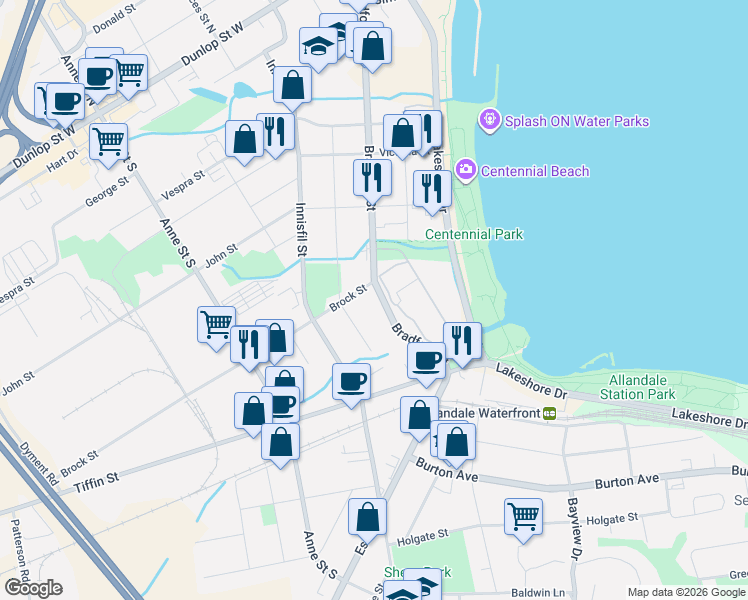Click the Splash ON Water Parks pin icon
This screenshot has height=600, width=748.
click(x=489, y=120)
